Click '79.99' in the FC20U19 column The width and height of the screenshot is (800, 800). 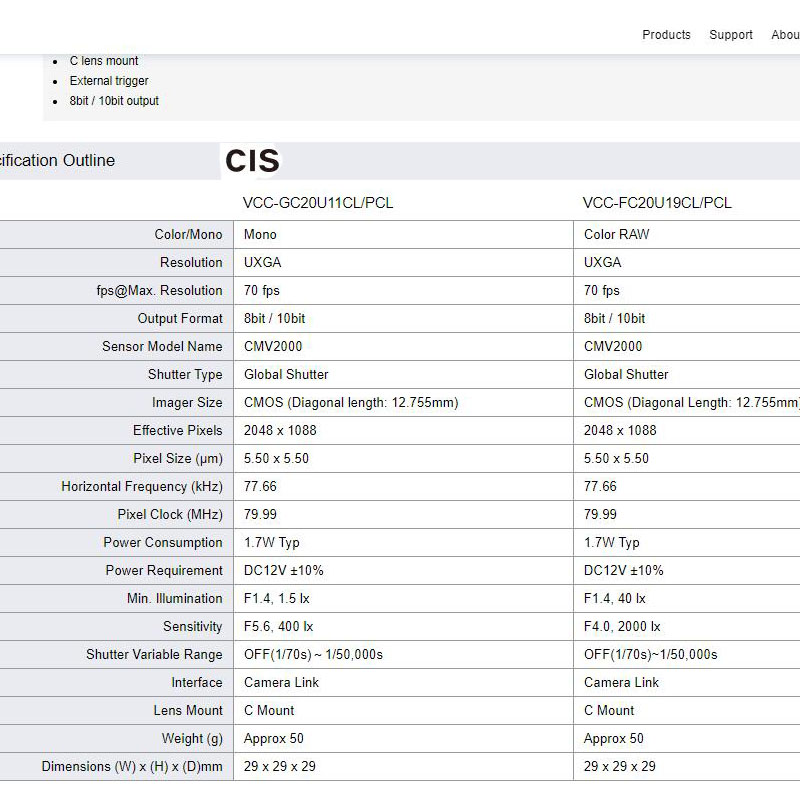tap(600, 515)
